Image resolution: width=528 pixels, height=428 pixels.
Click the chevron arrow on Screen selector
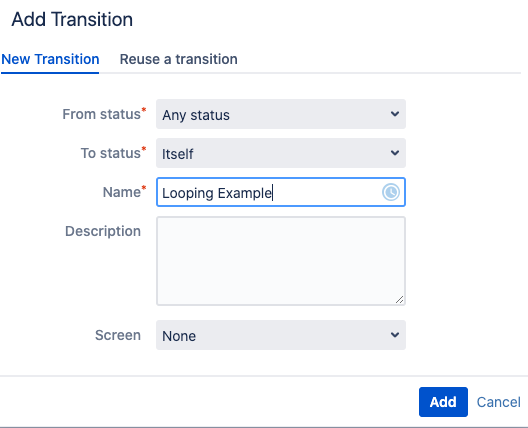click(395, 335)
